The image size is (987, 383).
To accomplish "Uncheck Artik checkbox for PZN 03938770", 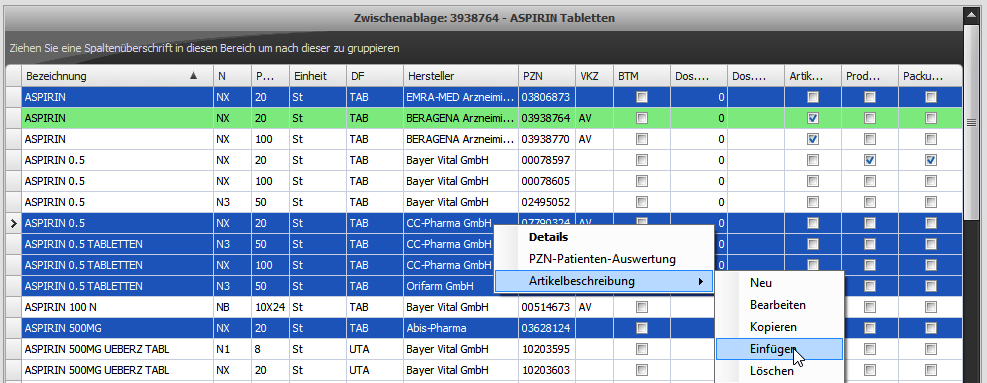I will [x=813, y=139].
